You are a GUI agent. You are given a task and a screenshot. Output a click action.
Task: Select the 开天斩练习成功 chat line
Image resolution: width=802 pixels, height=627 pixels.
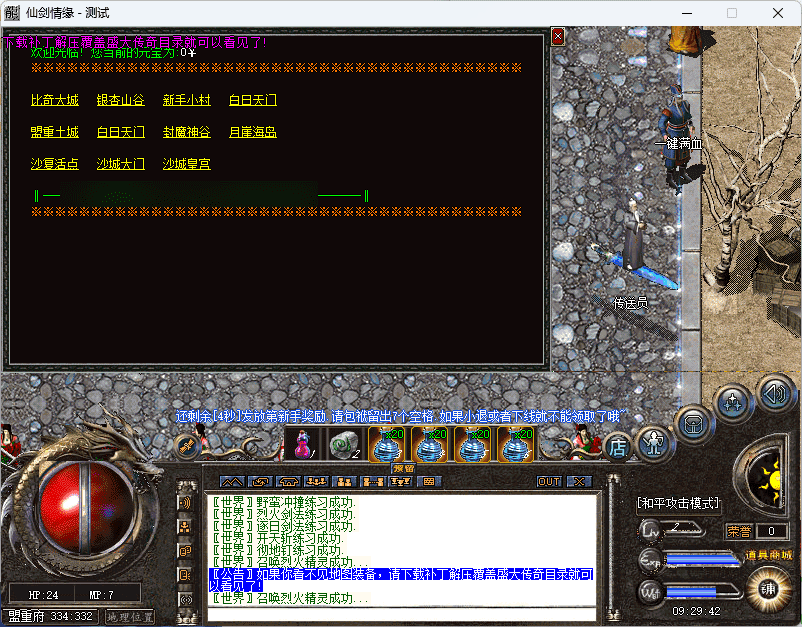277,538
